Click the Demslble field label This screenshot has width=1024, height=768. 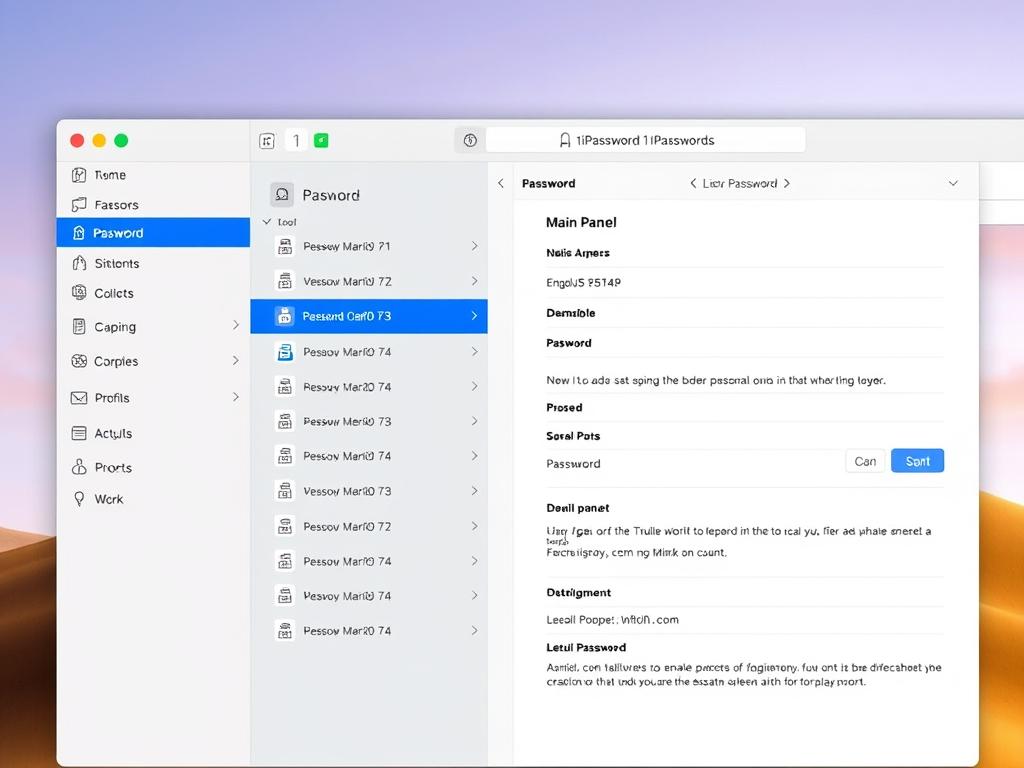point(571,313)
